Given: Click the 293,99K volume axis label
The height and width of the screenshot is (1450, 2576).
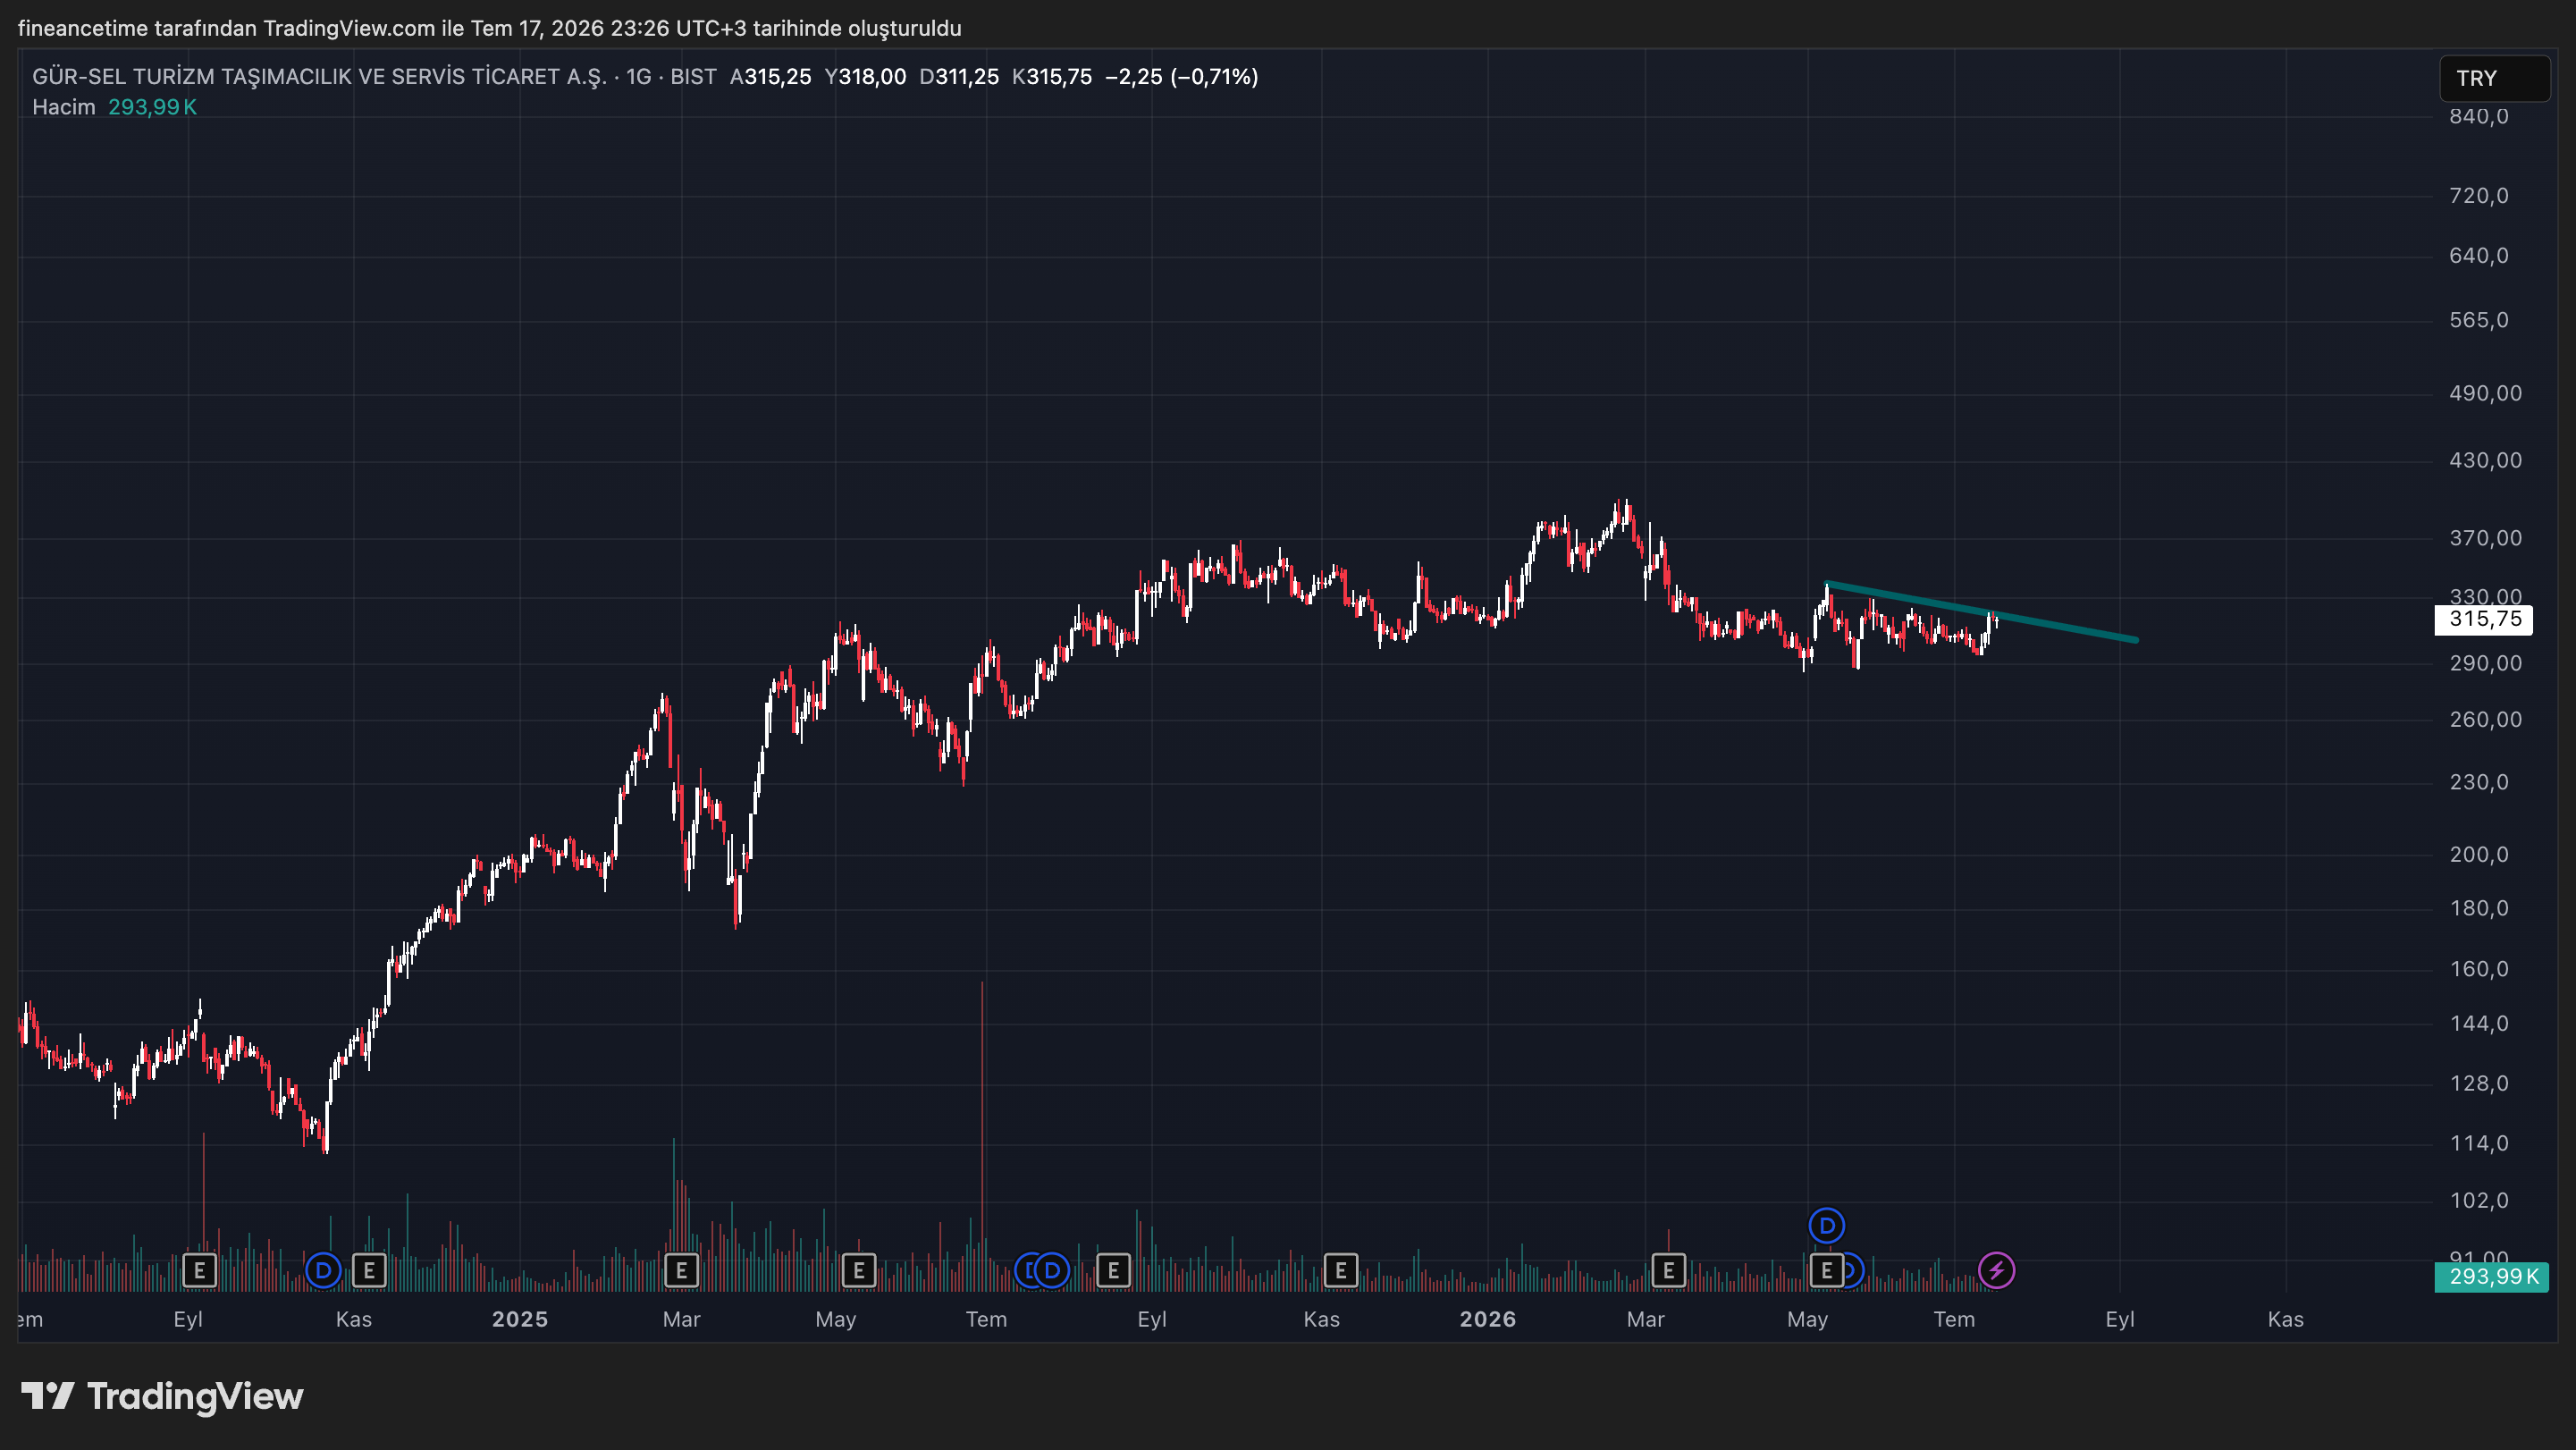Looking at the screenshot, I should 2491,1277.
